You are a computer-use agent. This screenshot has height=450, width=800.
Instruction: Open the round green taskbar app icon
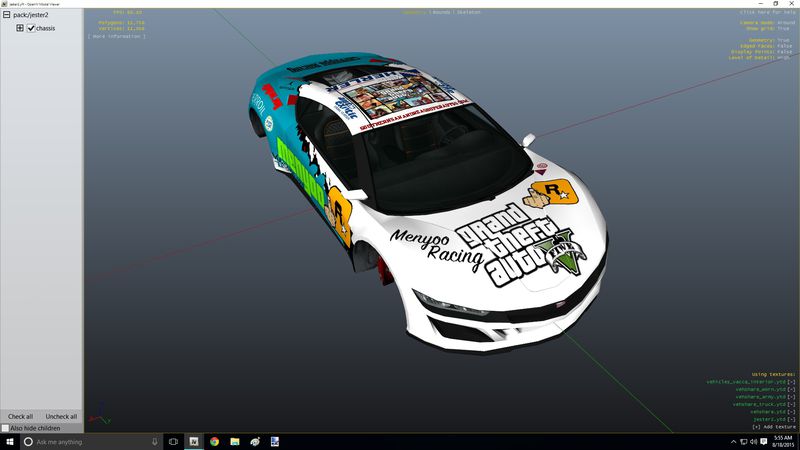click(x=255, y=442)
